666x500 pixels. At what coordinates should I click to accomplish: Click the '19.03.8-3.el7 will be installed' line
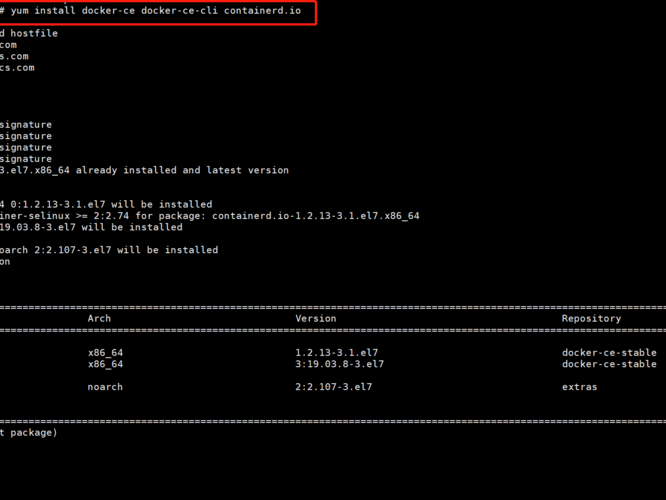tap(91, 227)
